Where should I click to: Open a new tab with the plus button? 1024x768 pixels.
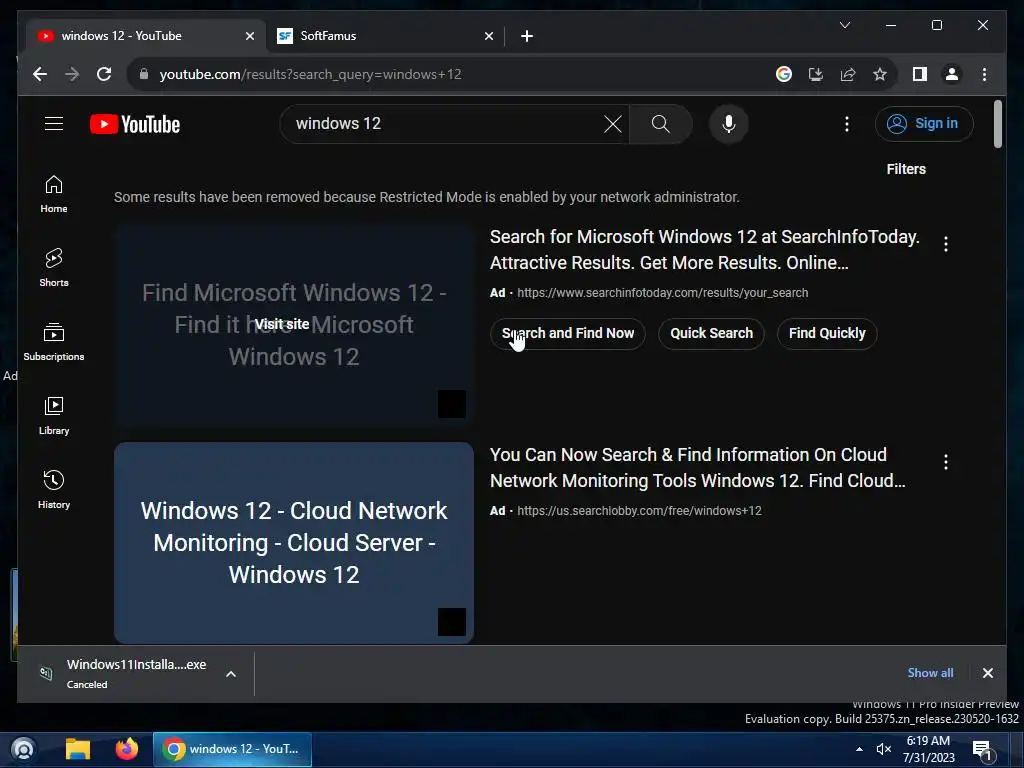point(527,36)
